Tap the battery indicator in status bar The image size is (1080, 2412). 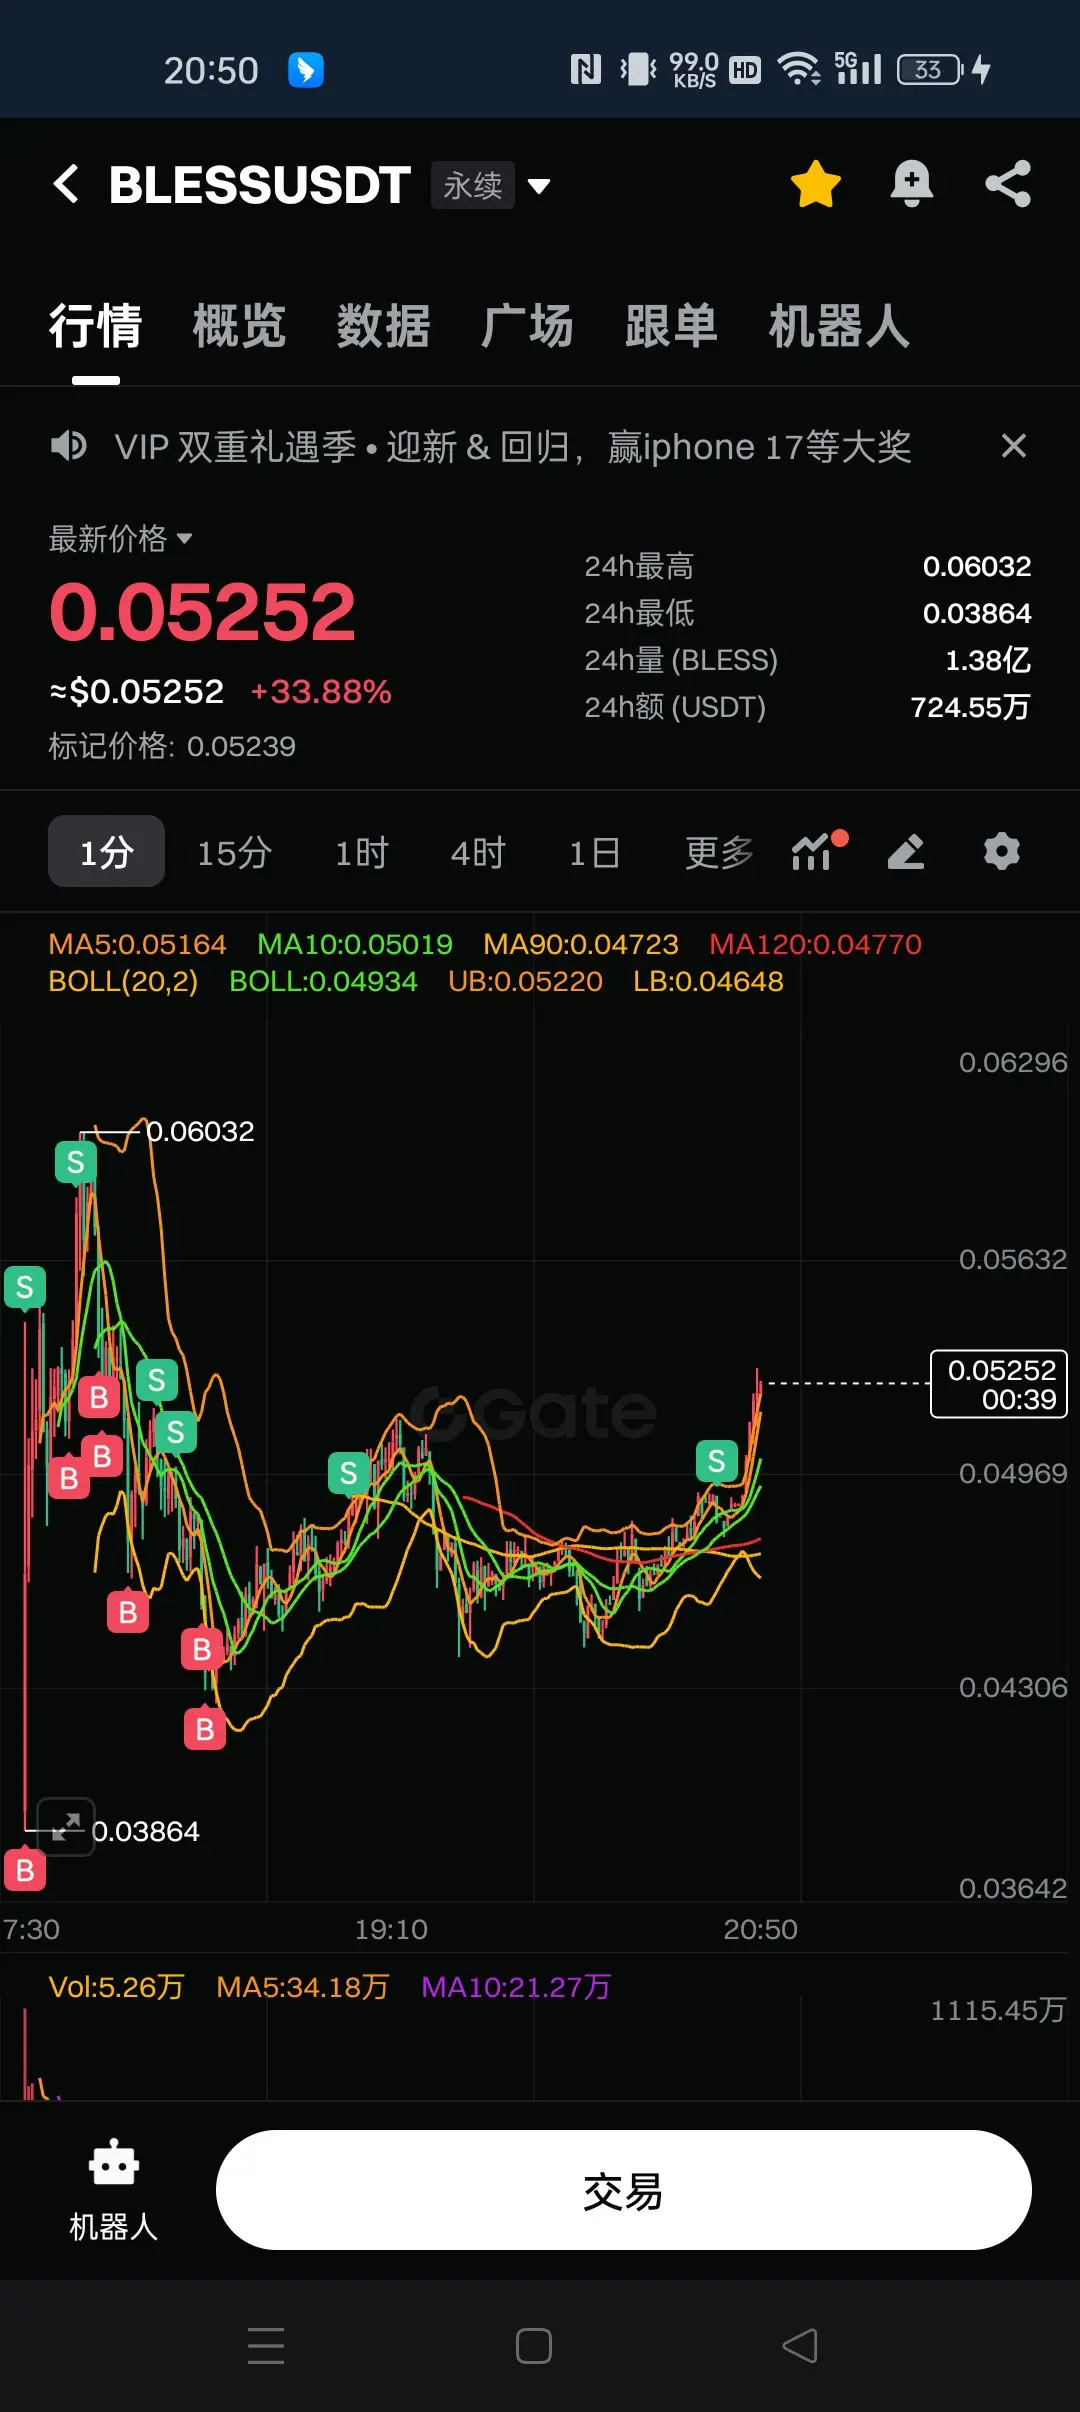[x=930, y=69]
